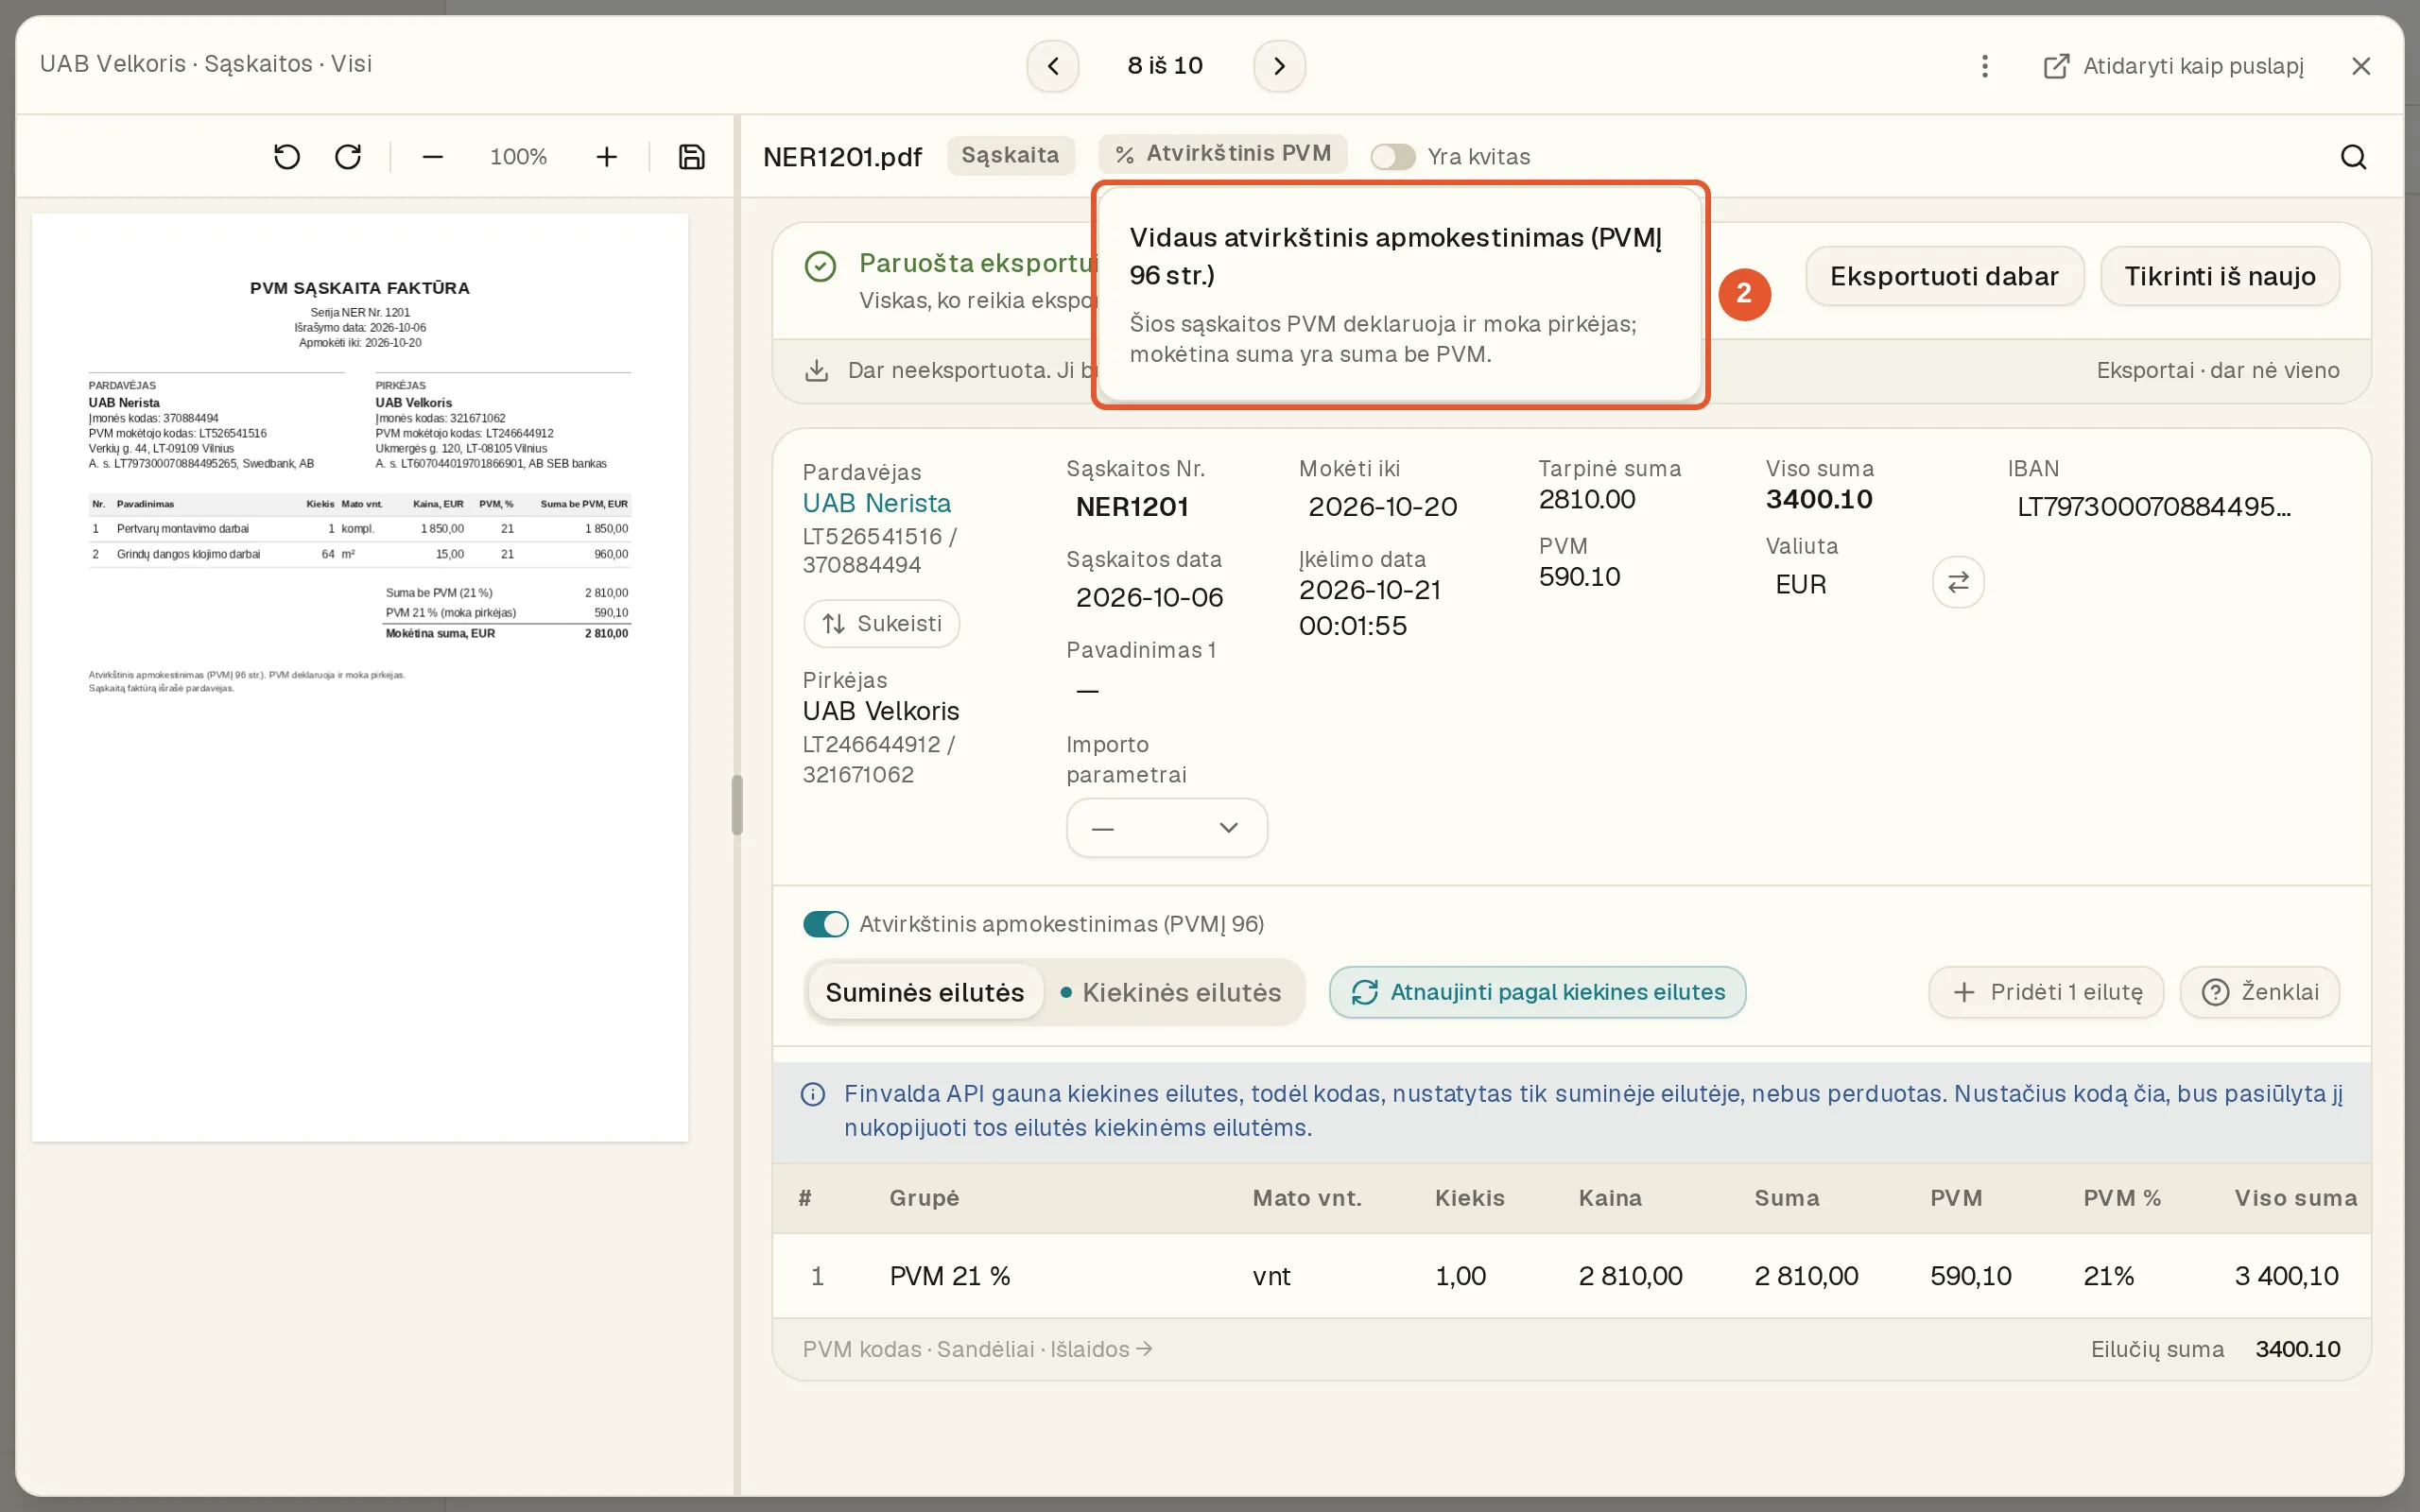Open search with magnifier icon
This screenshot has height=1512, width=2420.
(x=2353, y=157)
